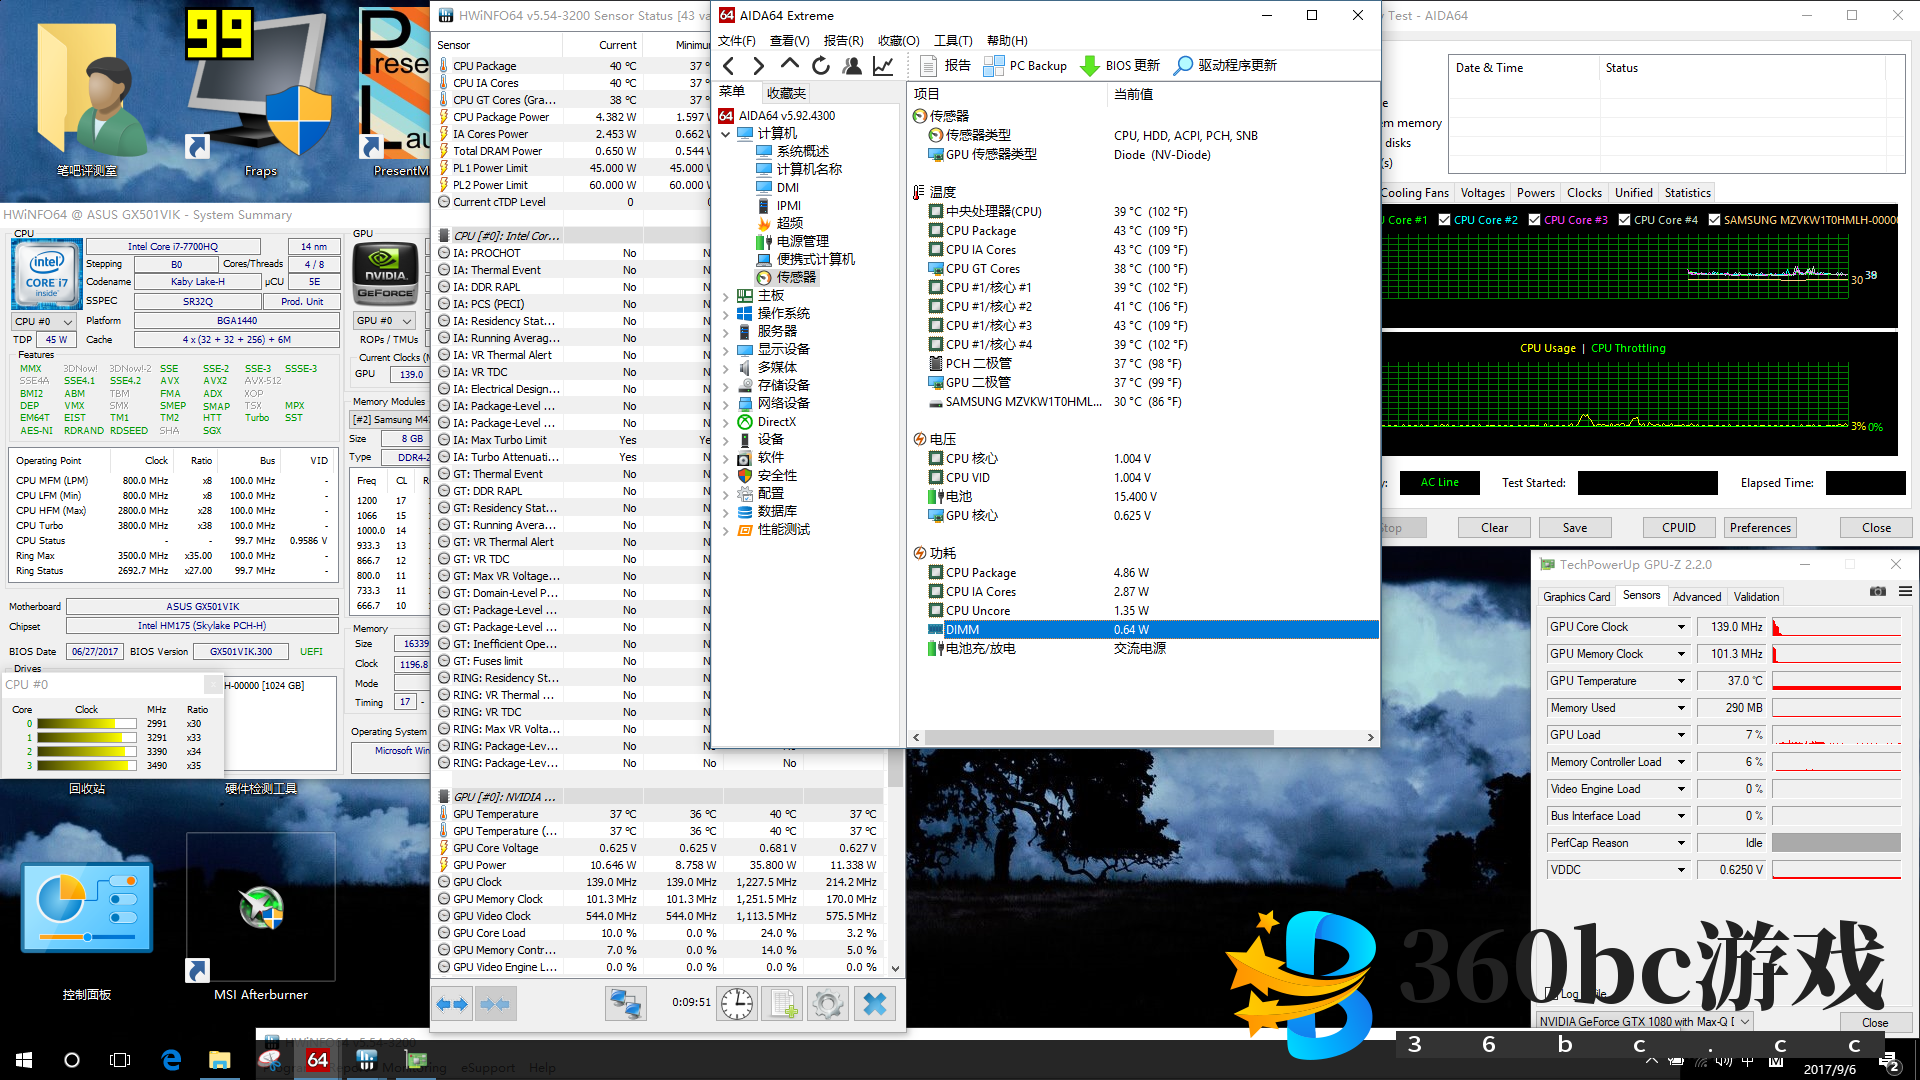Open HWiNFO sensor settings gear icon
Screen dimensions: 1920x1080
point(827,1003)
